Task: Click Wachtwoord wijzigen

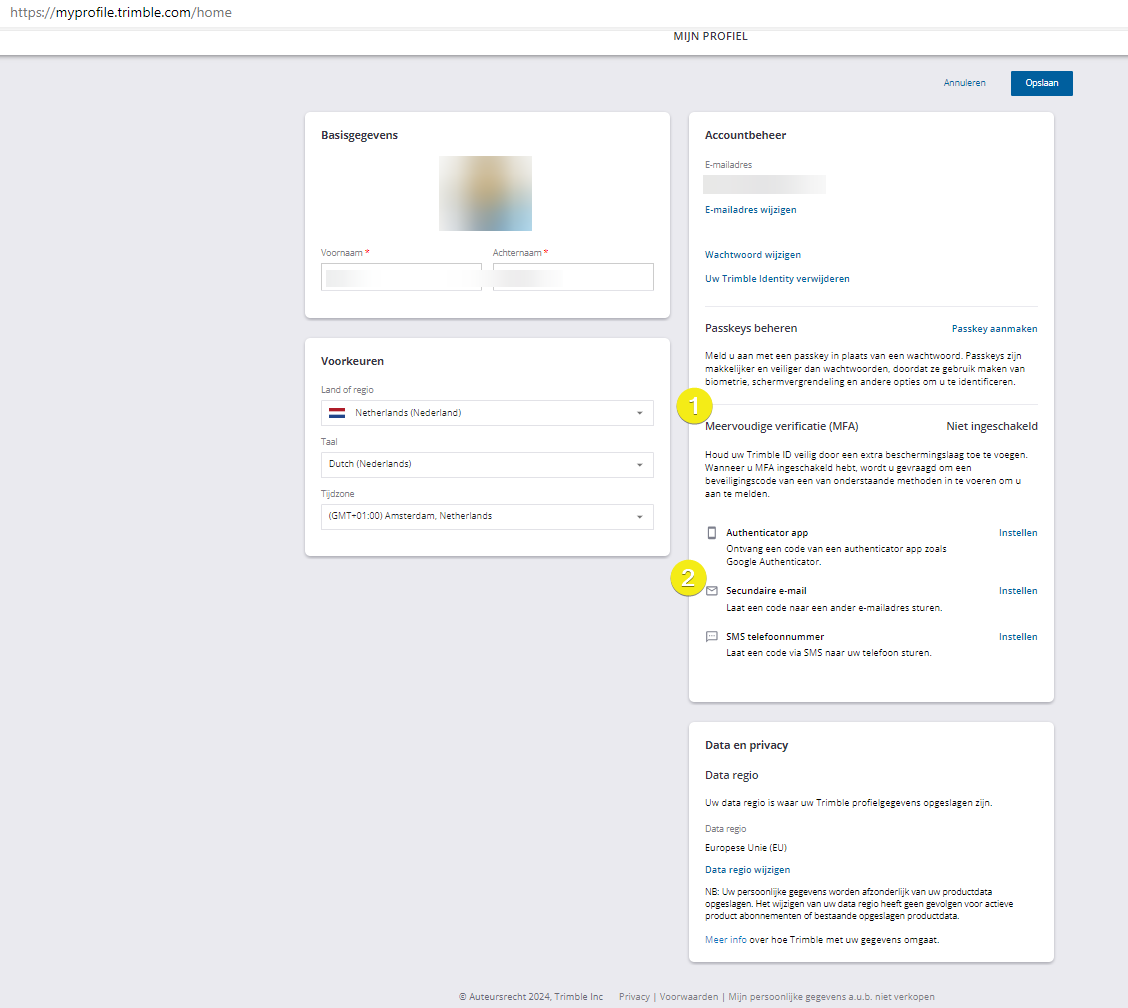Action: (752, 254)
